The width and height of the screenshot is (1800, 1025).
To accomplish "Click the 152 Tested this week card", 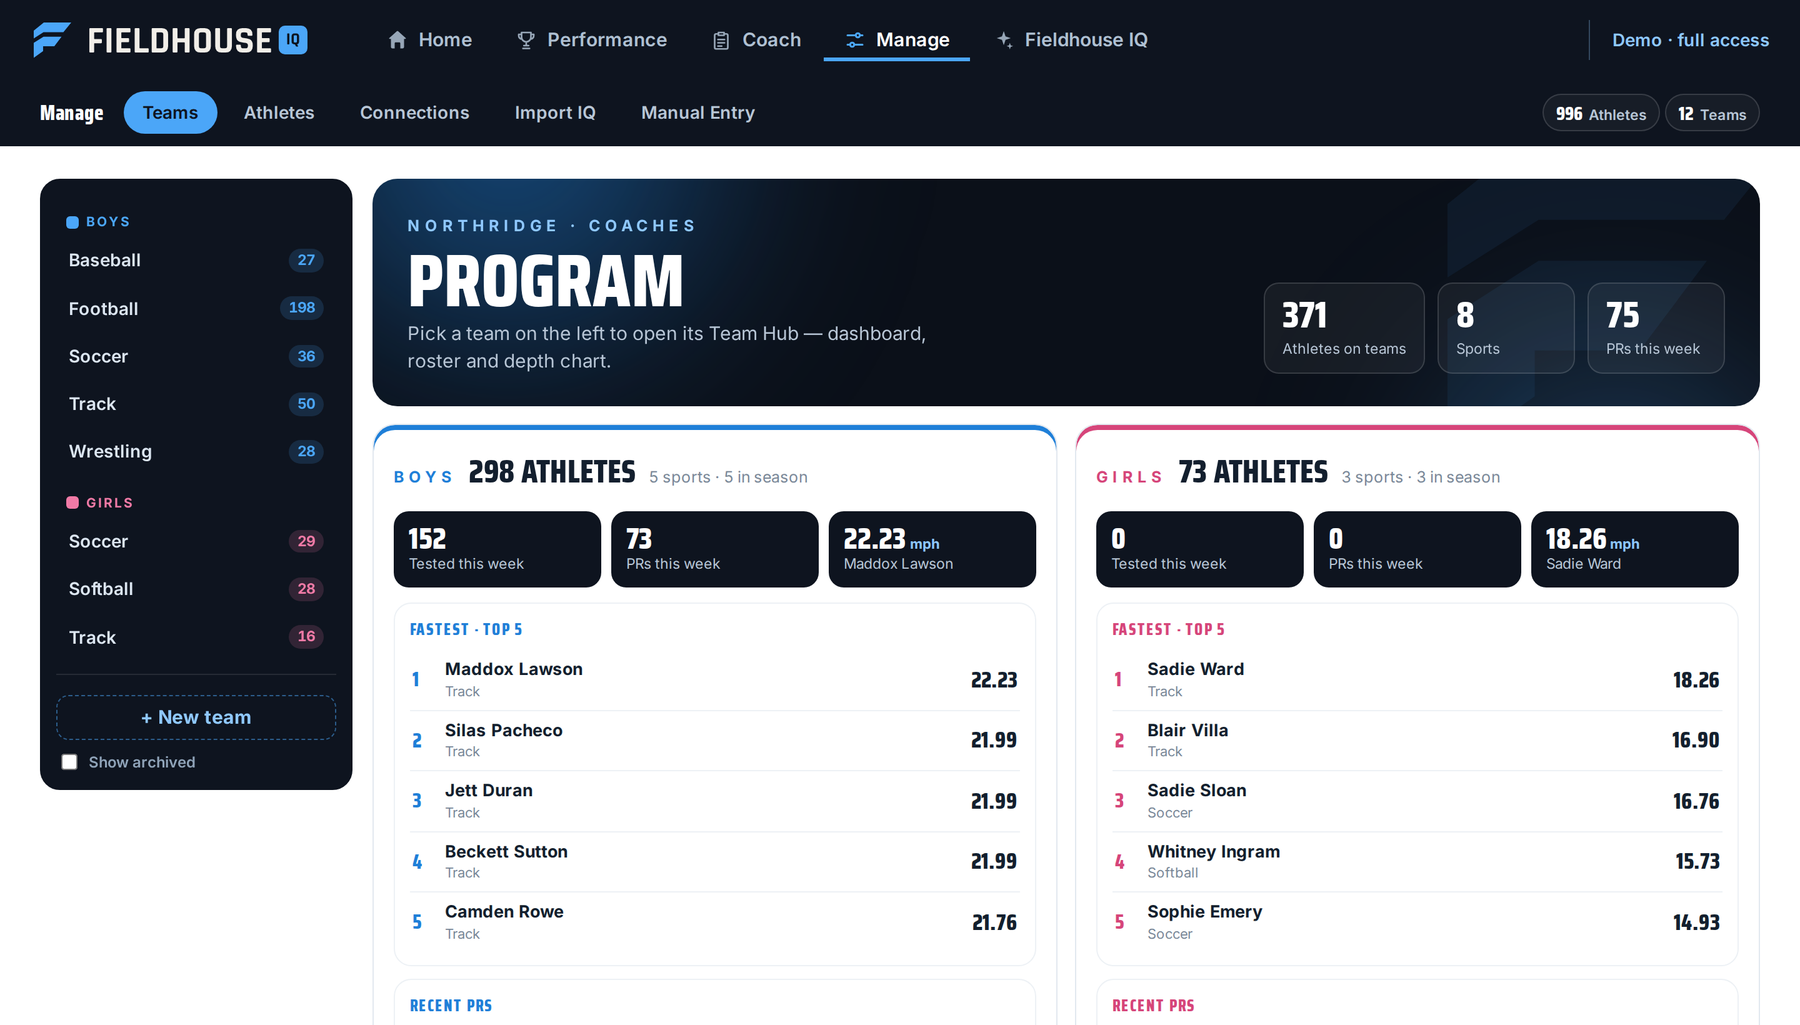I will click(x=497, y=549).
